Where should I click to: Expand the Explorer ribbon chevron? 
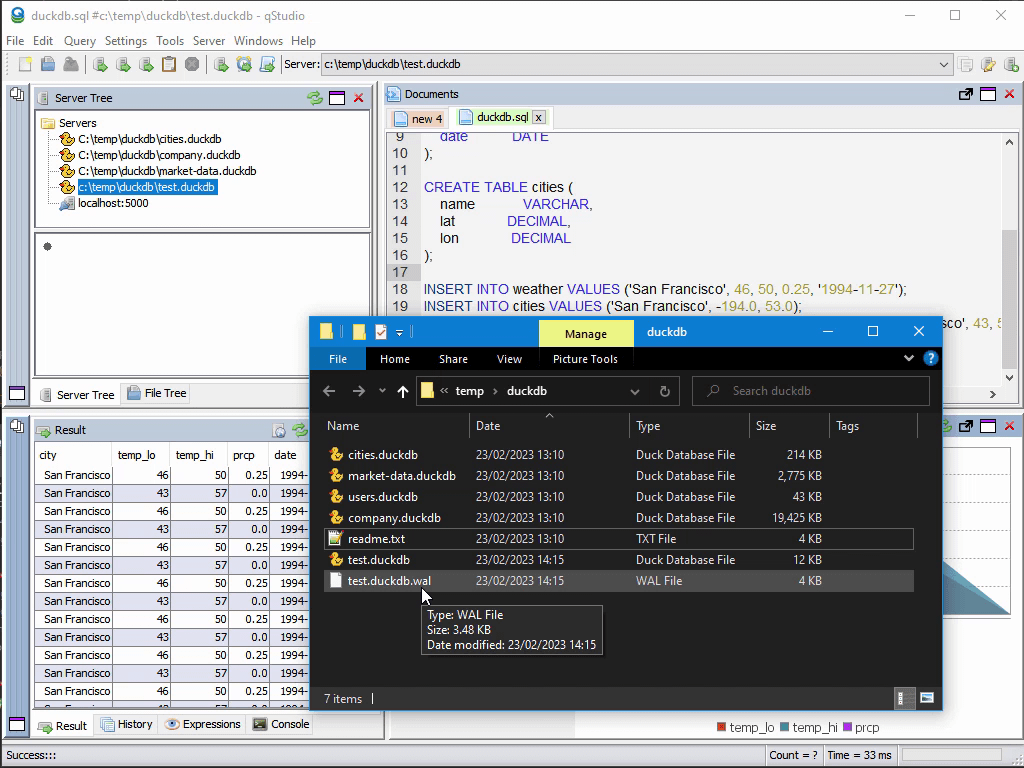point(908,358)
